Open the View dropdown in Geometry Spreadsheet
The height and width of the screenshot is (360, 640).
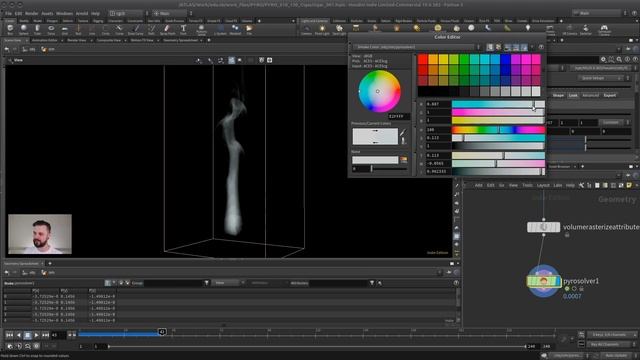tap(227, 283)
